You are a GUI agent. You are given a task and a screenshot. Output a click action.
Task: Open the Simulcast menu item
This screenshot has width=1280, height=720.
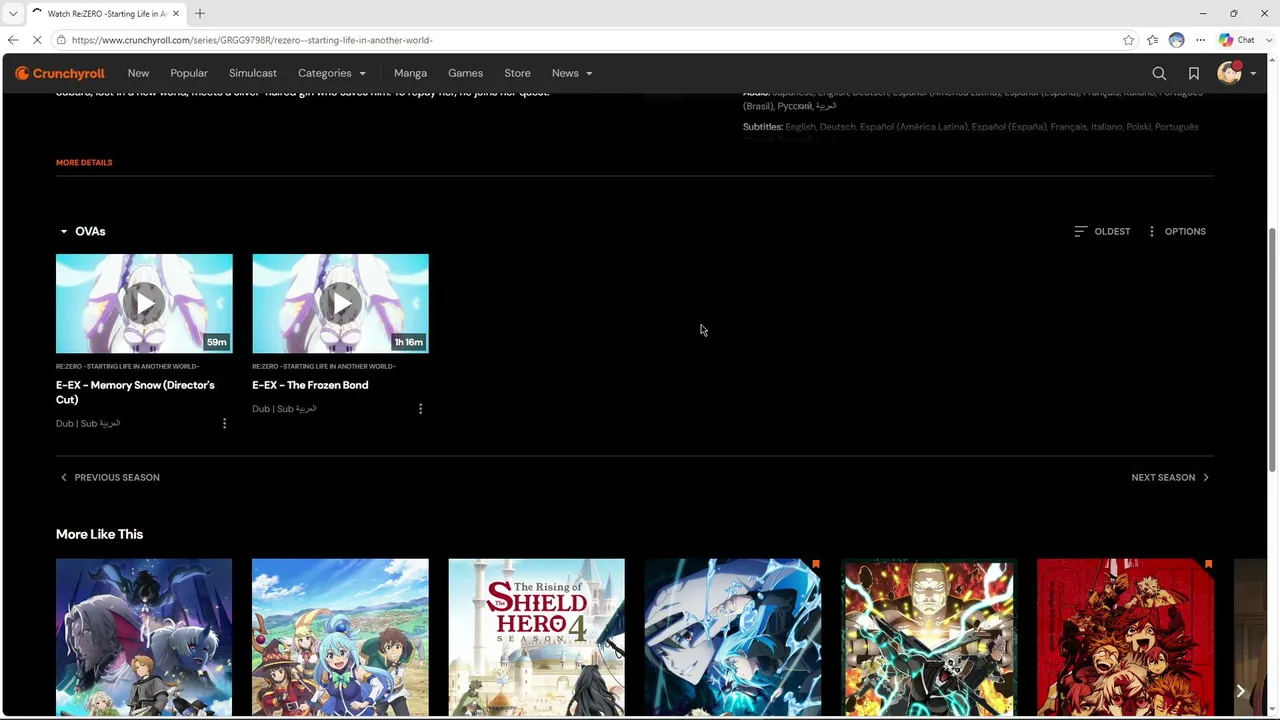point(253,73)
